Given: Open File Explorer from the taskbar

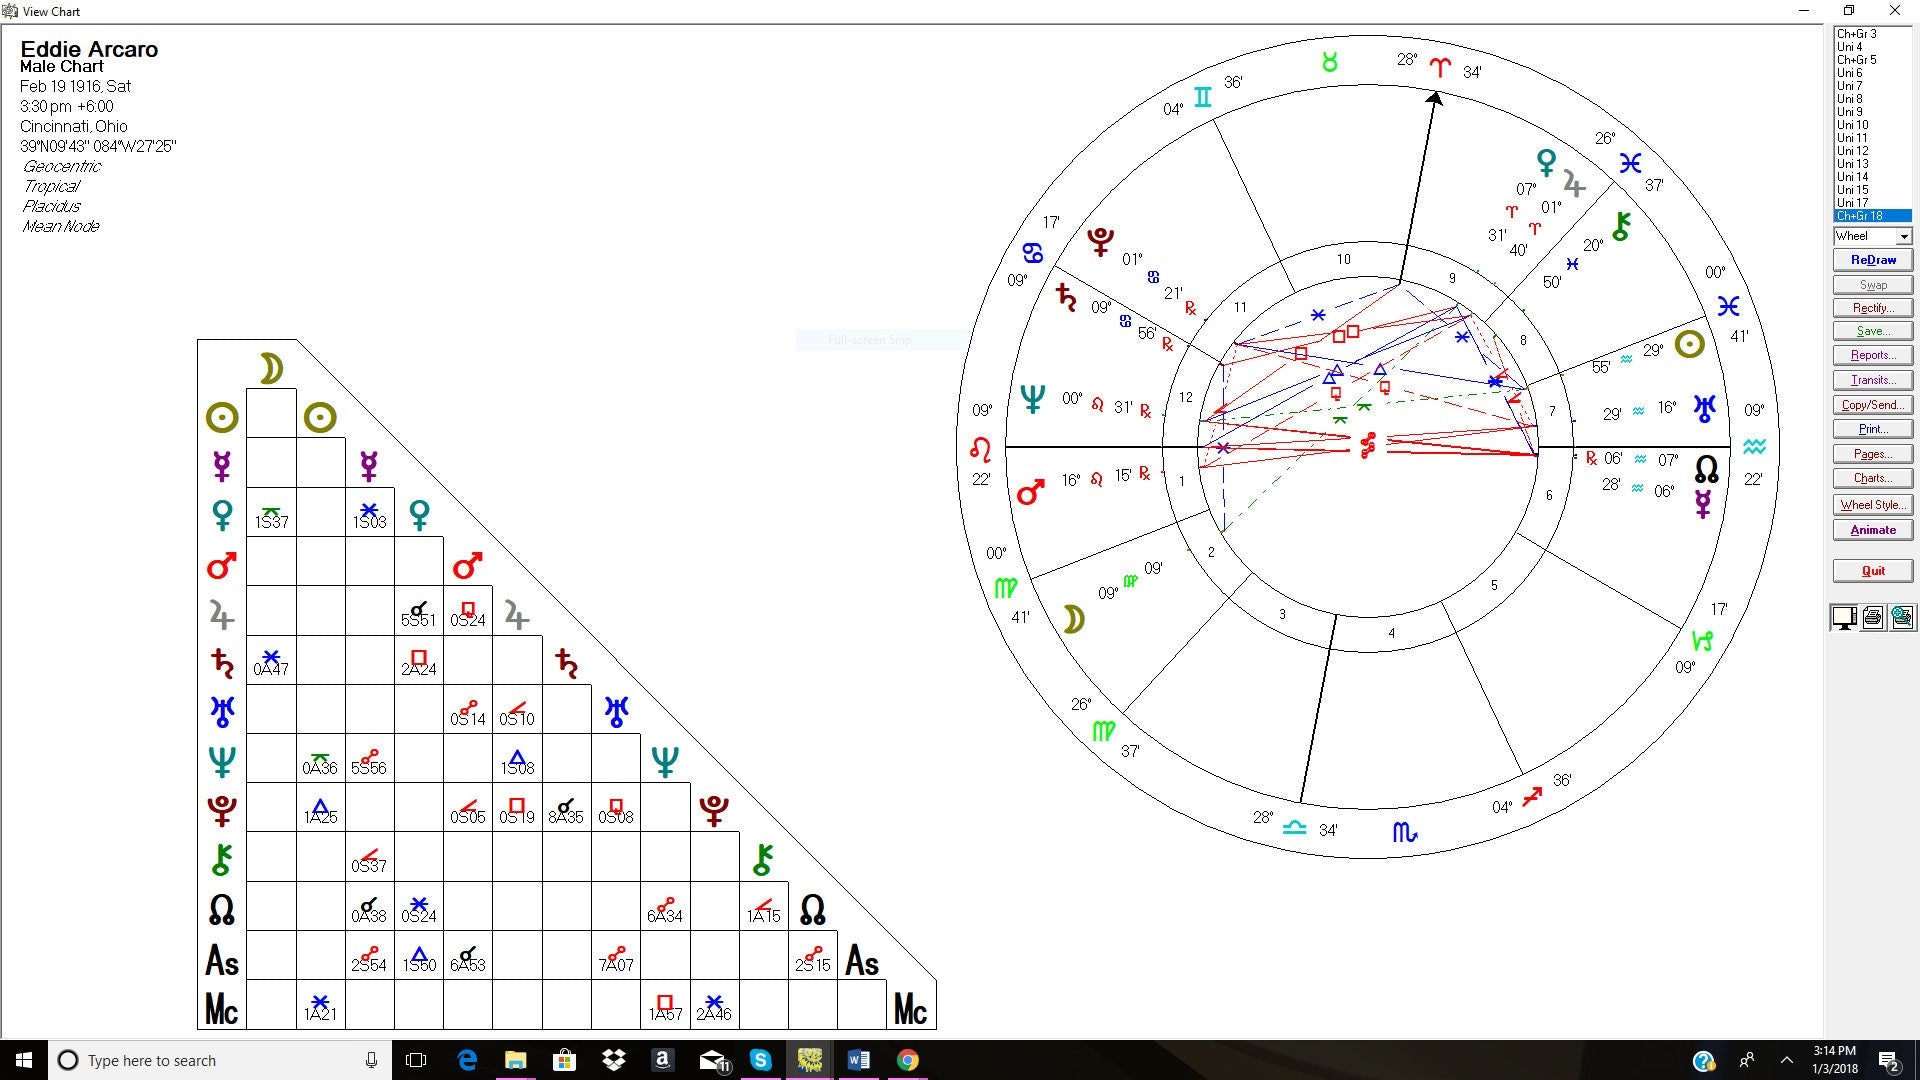Looking at the screenshot, I should 515,1060.
